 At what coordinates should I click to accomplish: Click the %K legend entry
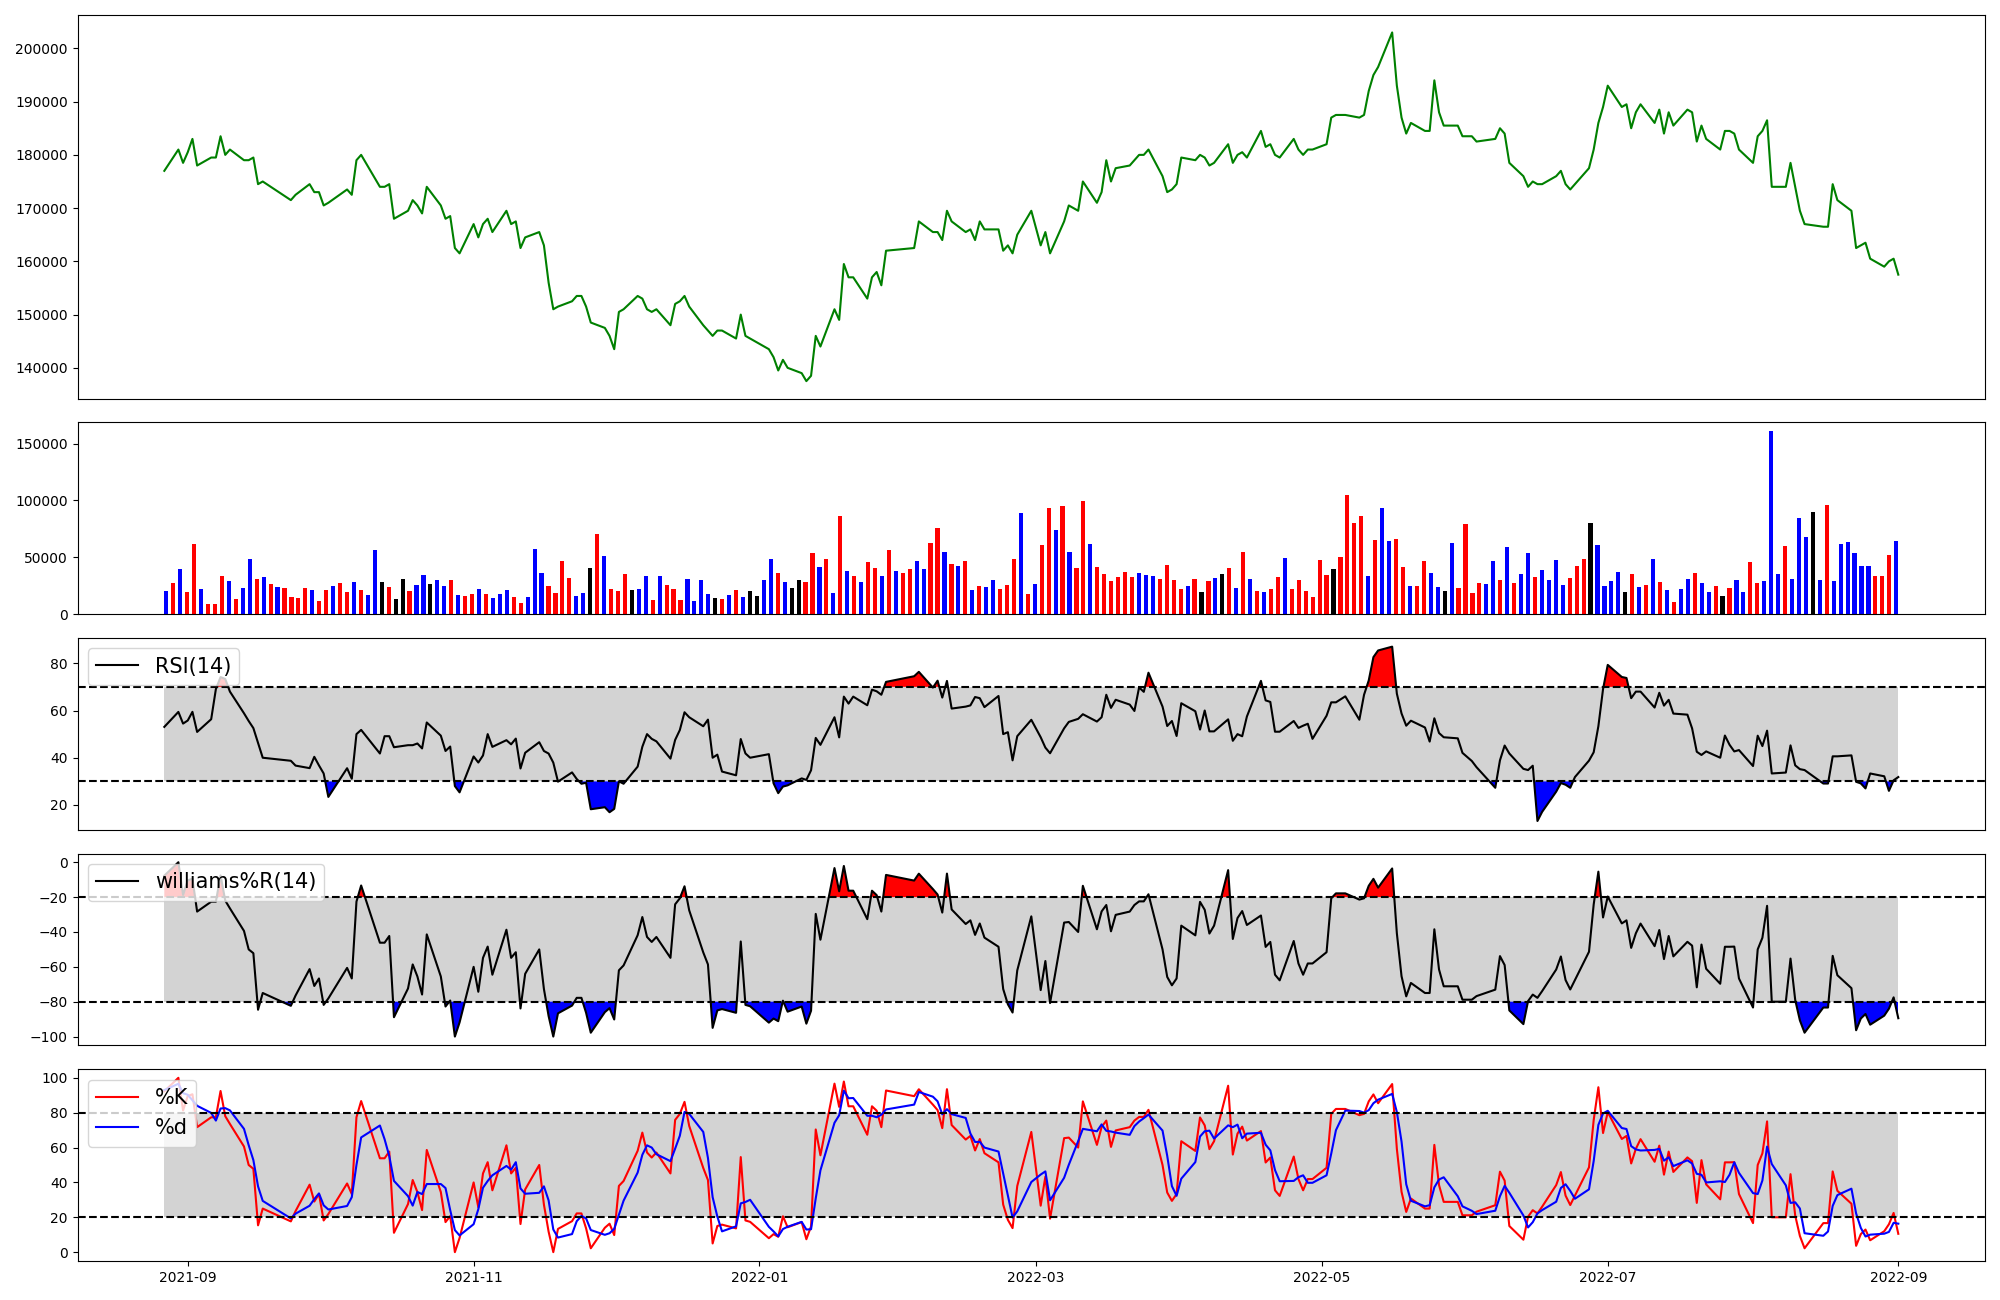(171, 1097)
